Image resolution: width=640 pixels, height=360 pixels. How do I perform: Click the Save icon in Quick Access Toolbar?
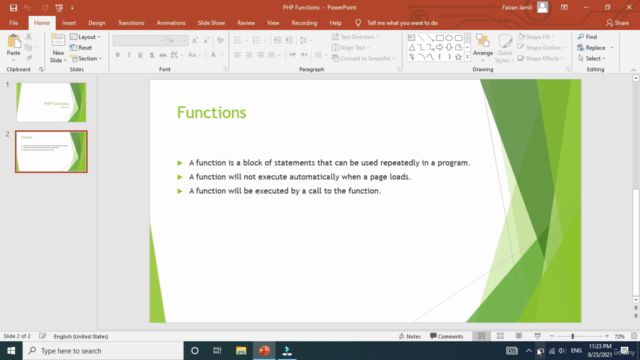[13, 8]
